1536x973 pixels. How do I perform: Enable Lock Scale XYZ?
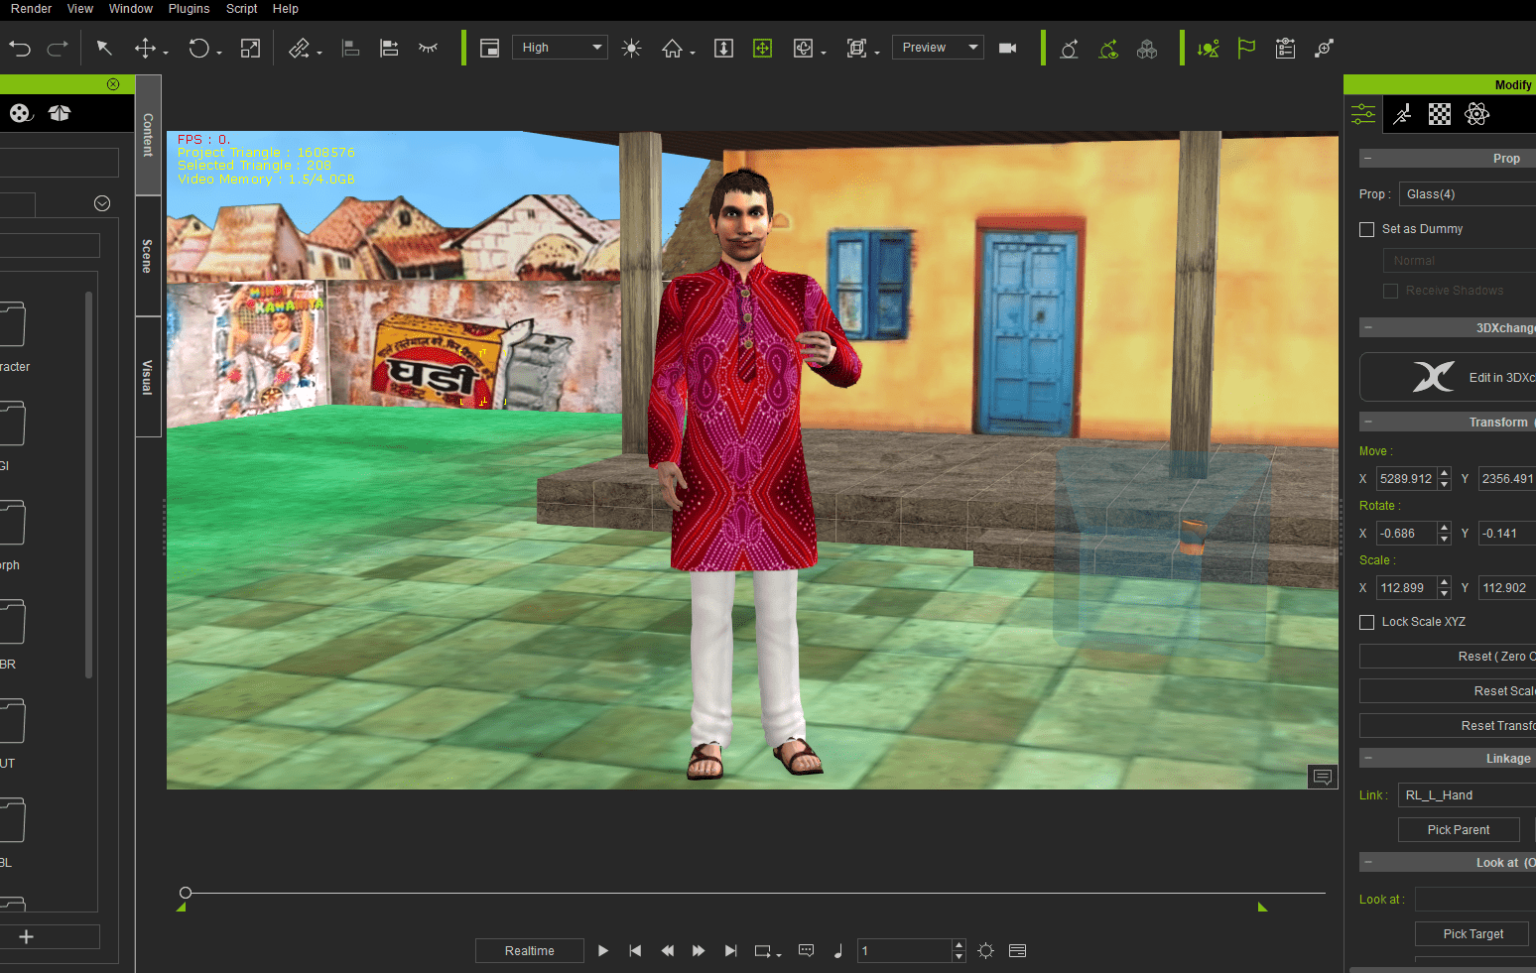1367,622
